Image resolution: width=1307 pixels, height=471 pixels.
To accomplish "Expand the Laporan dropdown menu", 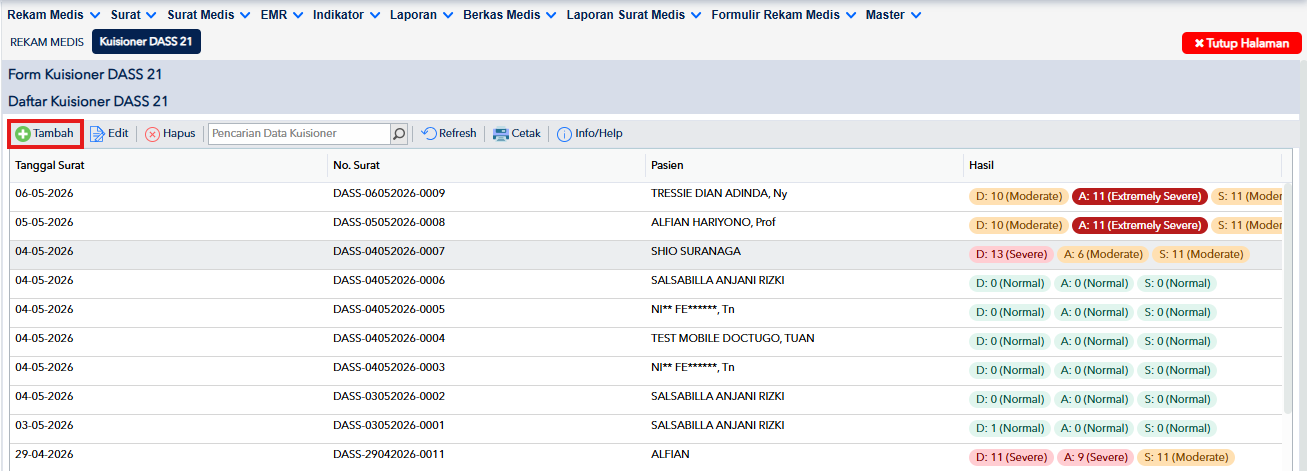I will 421,15.
